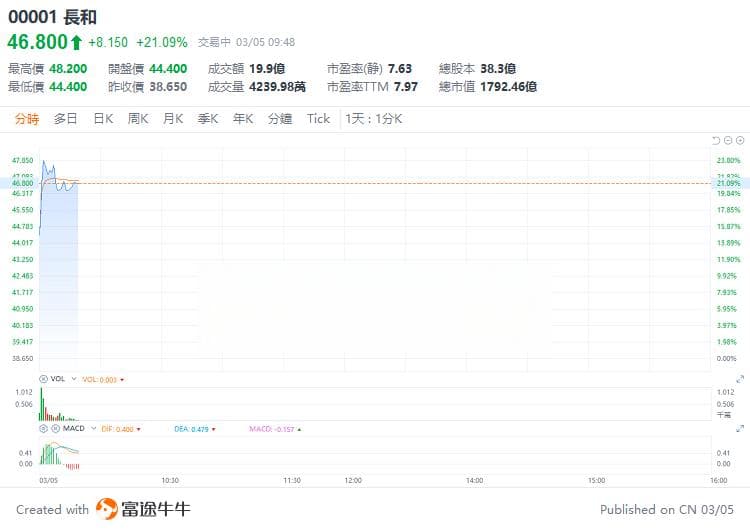Reset the chart view with the undo icon
This screenshot has width=750, height=530.
coord(716,141)
